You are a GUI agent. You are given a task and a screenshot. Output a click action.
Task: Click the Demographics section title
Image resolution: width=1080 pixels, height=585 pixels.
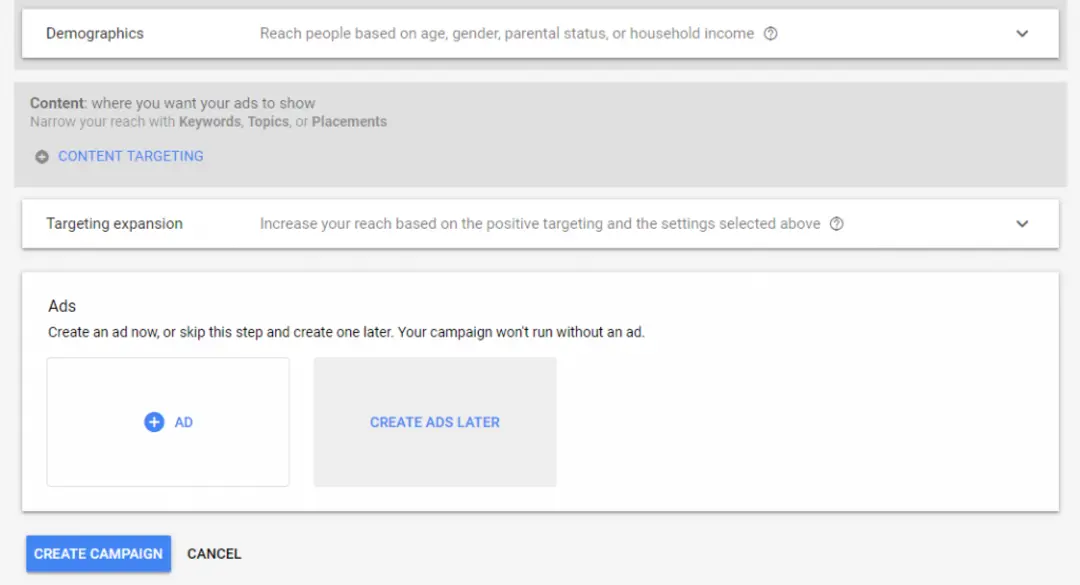[95, 34]
